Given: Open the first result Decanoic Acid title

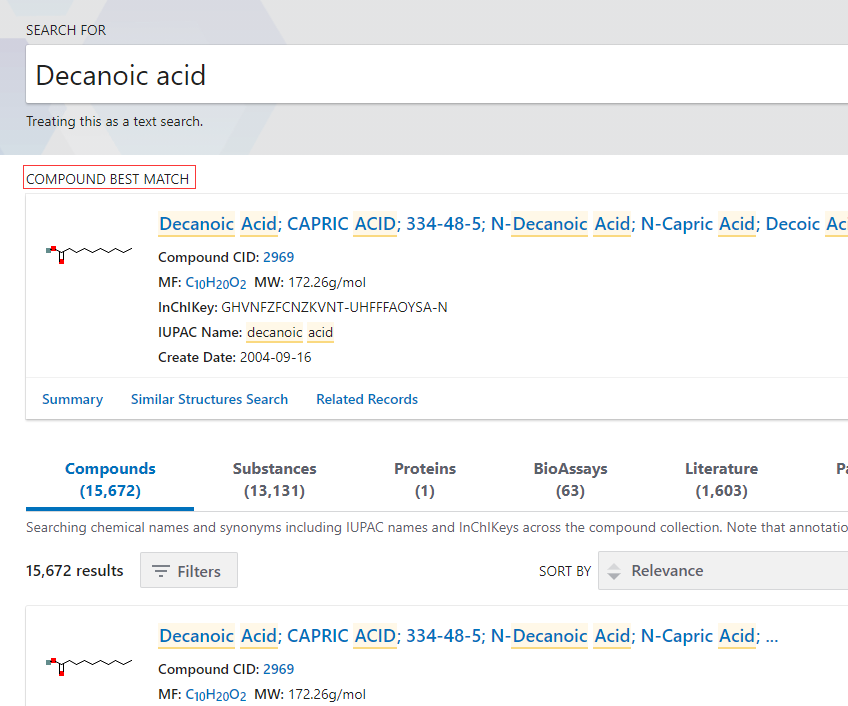Looking at the screenshot, I should point(468,636).
